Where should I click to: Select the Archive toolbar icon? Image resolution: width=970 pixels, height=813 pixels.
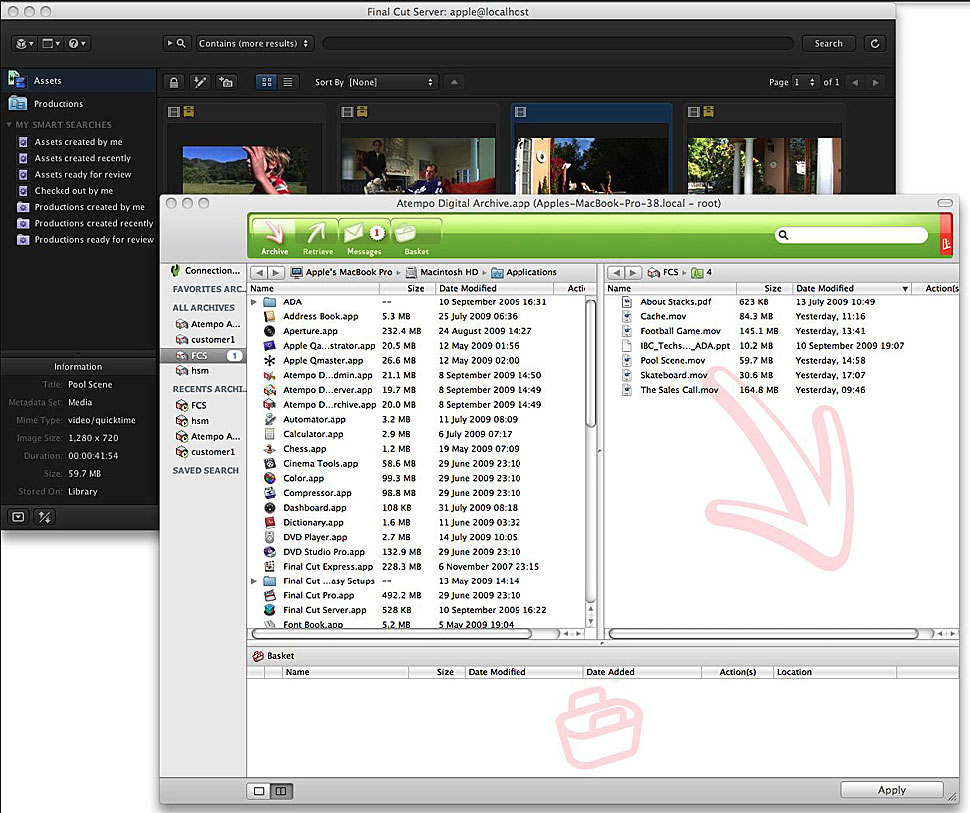(274, 237)
